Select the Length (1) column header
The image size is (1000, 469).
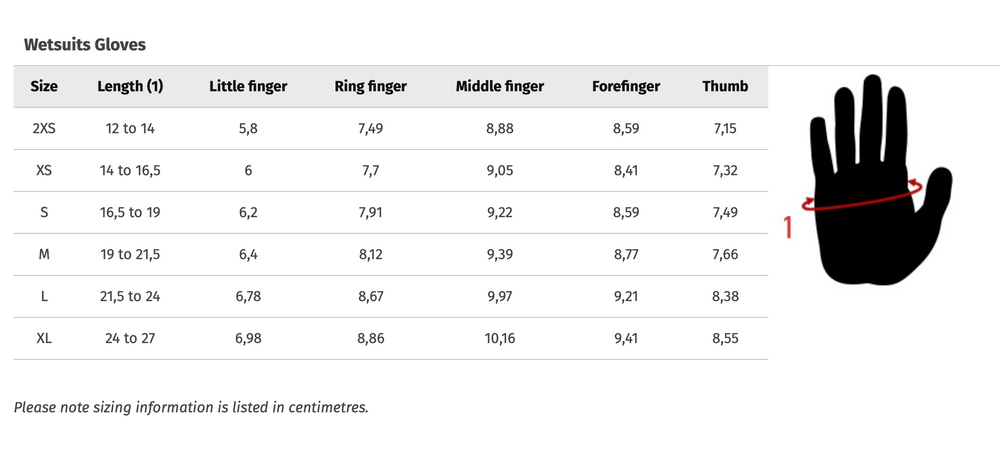coord(130,86)
